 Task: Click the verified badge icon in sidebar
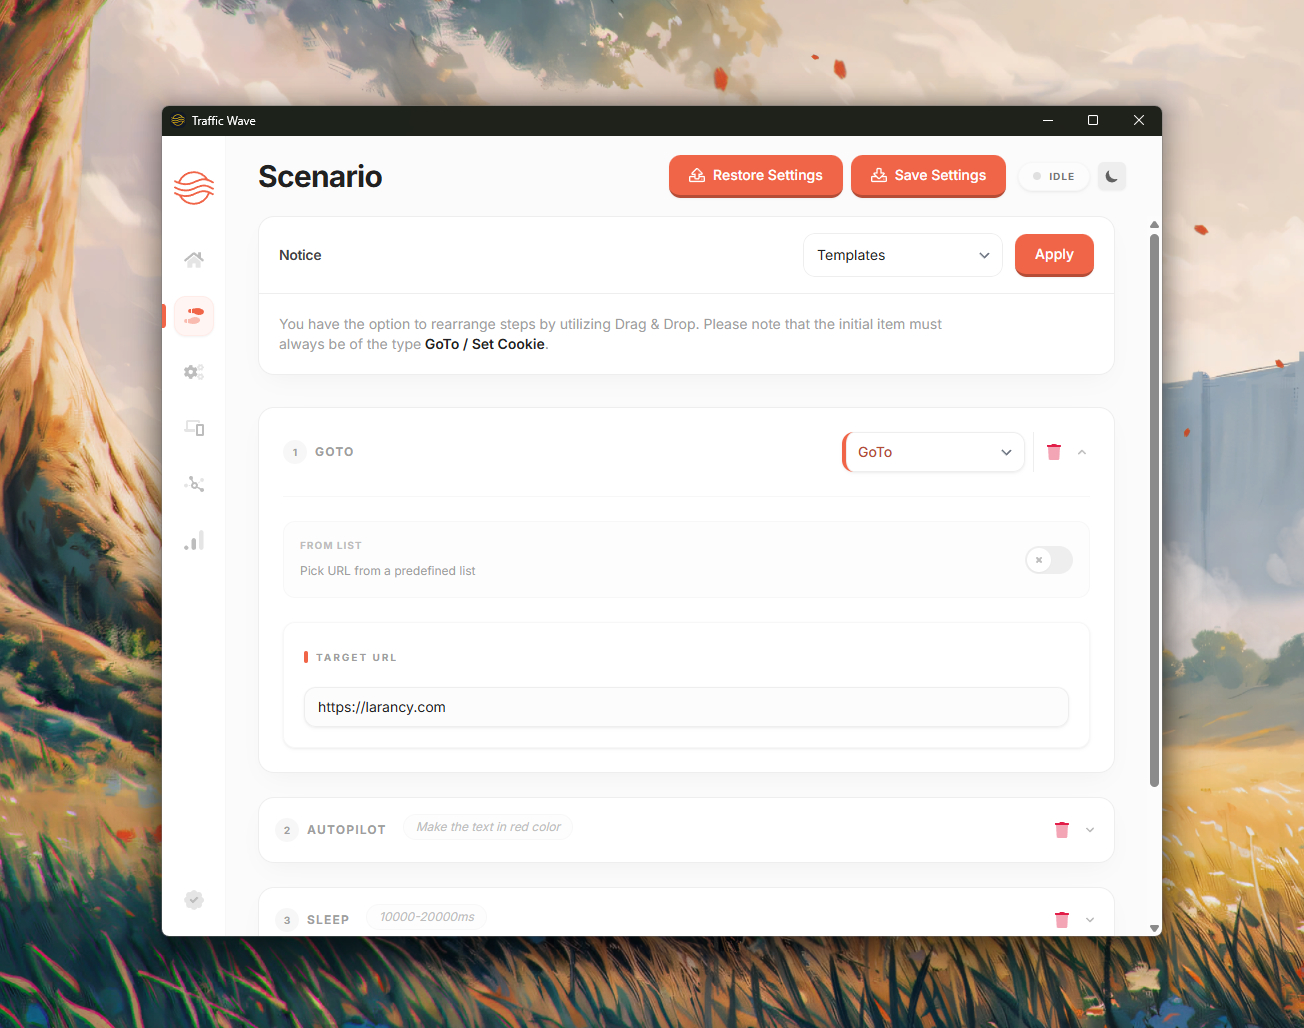(194, 900)
